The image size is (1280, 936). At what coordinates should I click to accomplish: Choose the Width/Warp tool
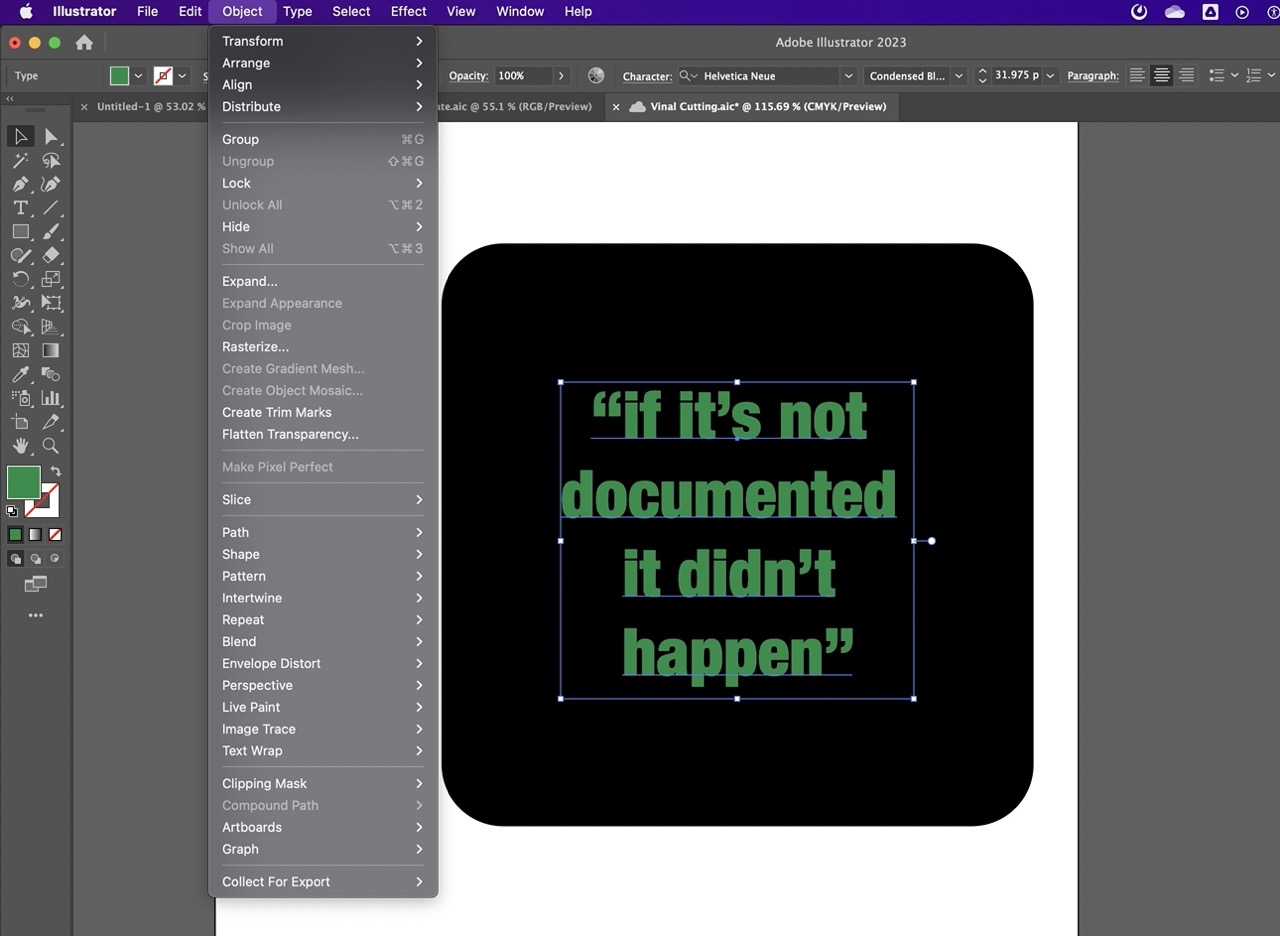coord(20,303)
